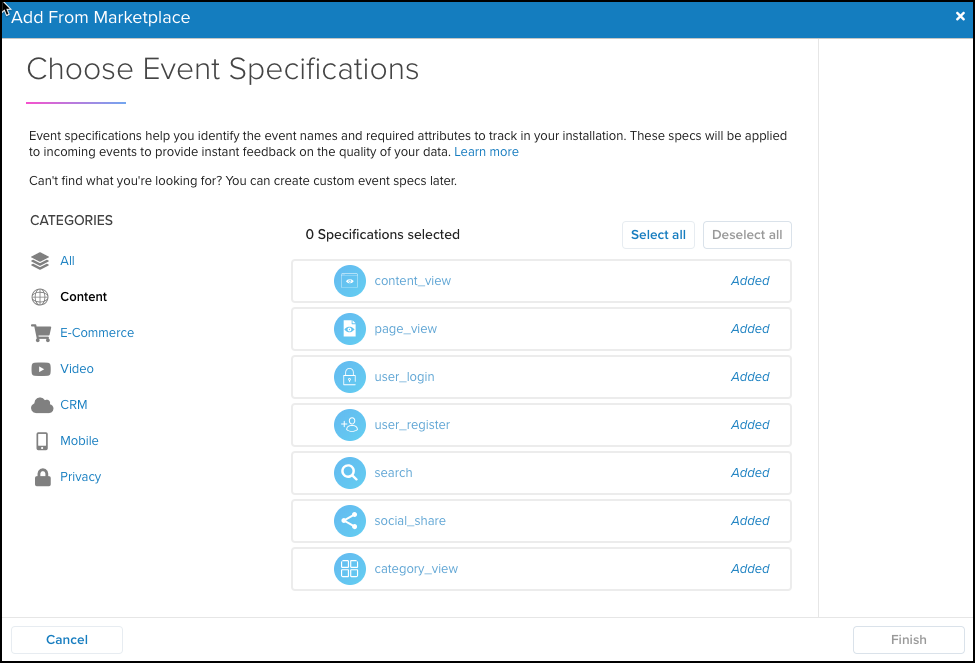Image resolution: width=975 pixels, height=663 pixels.
Task: Click the CRM cloud icon
Action: [41, 405]
